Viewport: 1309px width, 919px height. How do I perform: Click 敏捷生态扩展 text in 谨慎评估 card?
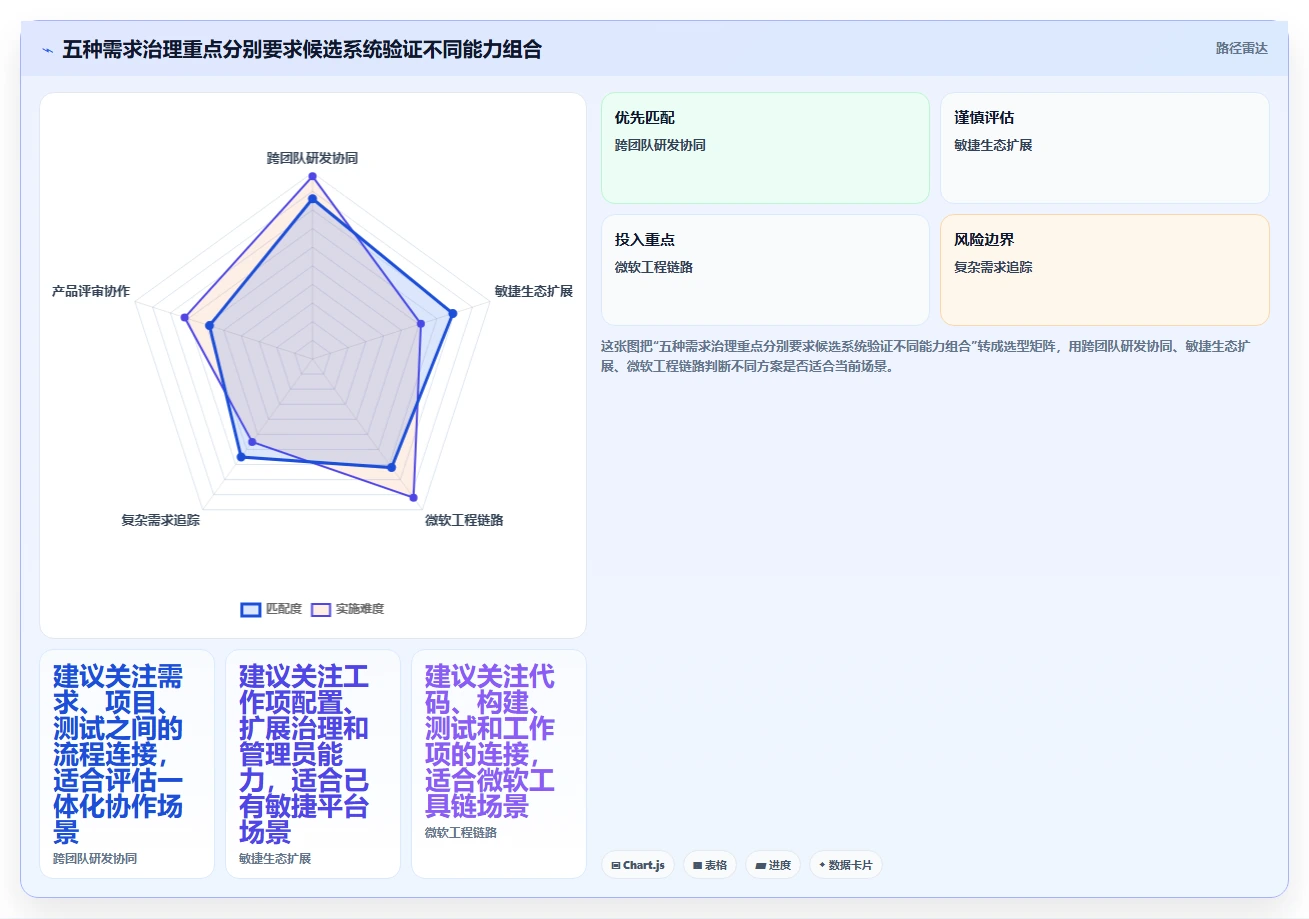tap(993, 145)
